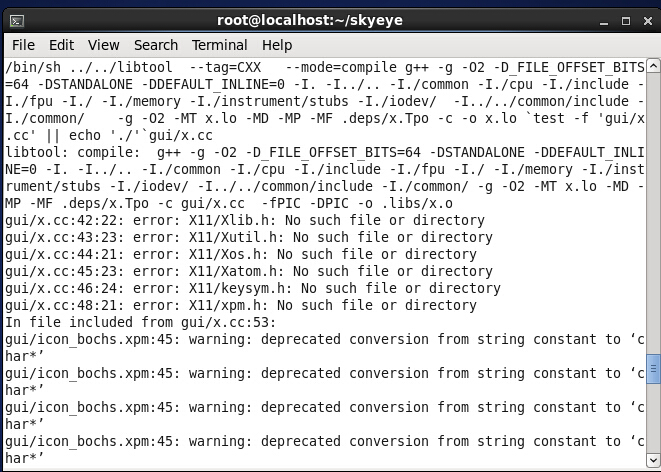The image size is (661, 472).
Task: Open the Edit menu
Action: 62,45
